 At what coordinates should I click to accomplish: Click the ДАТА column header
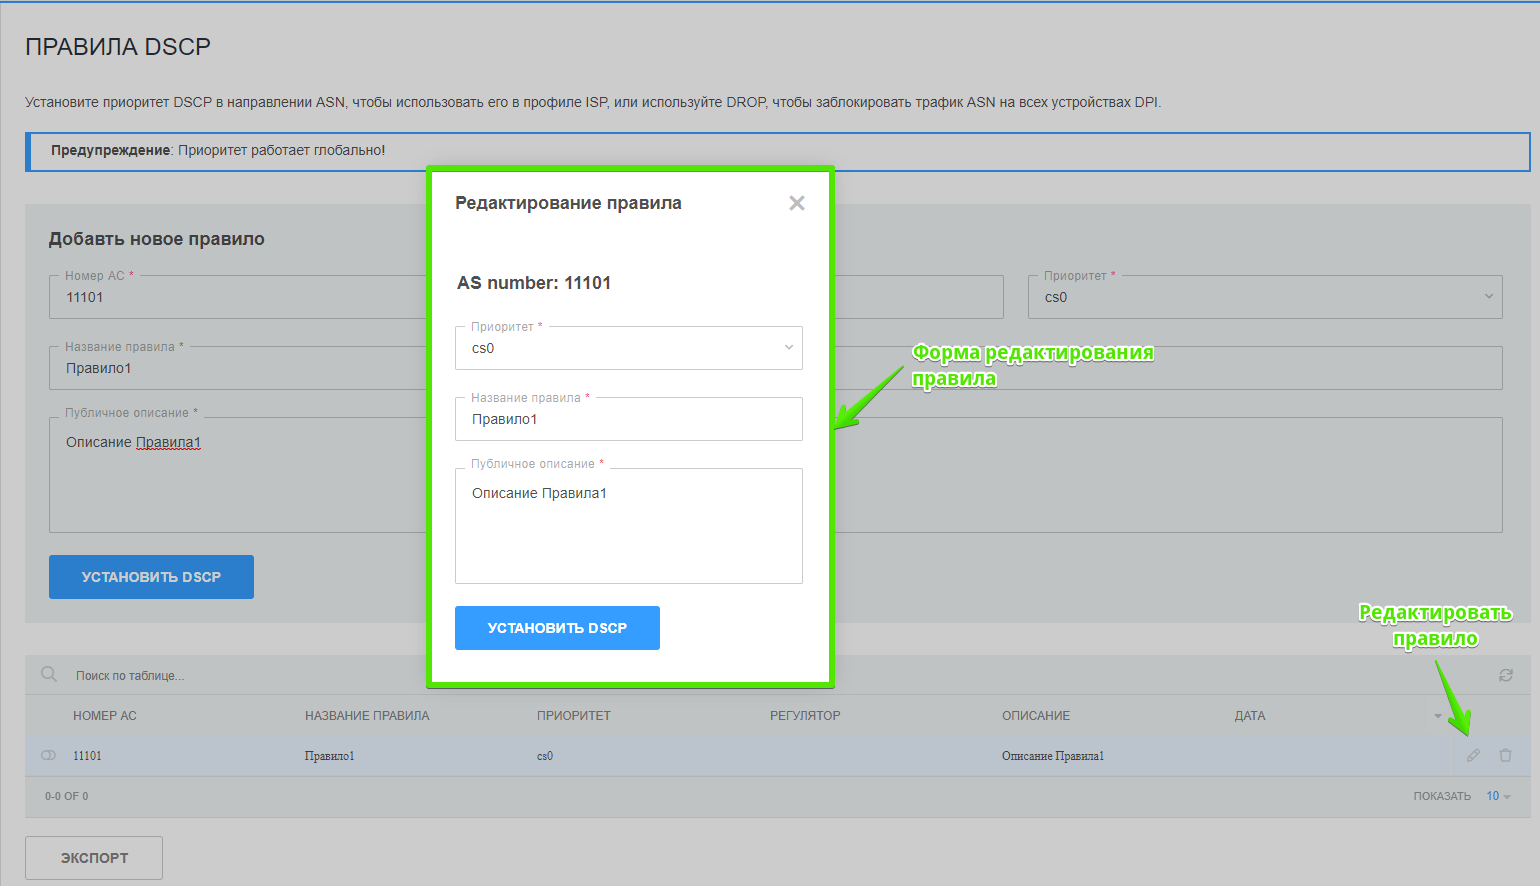click(x=1249, y=716)
